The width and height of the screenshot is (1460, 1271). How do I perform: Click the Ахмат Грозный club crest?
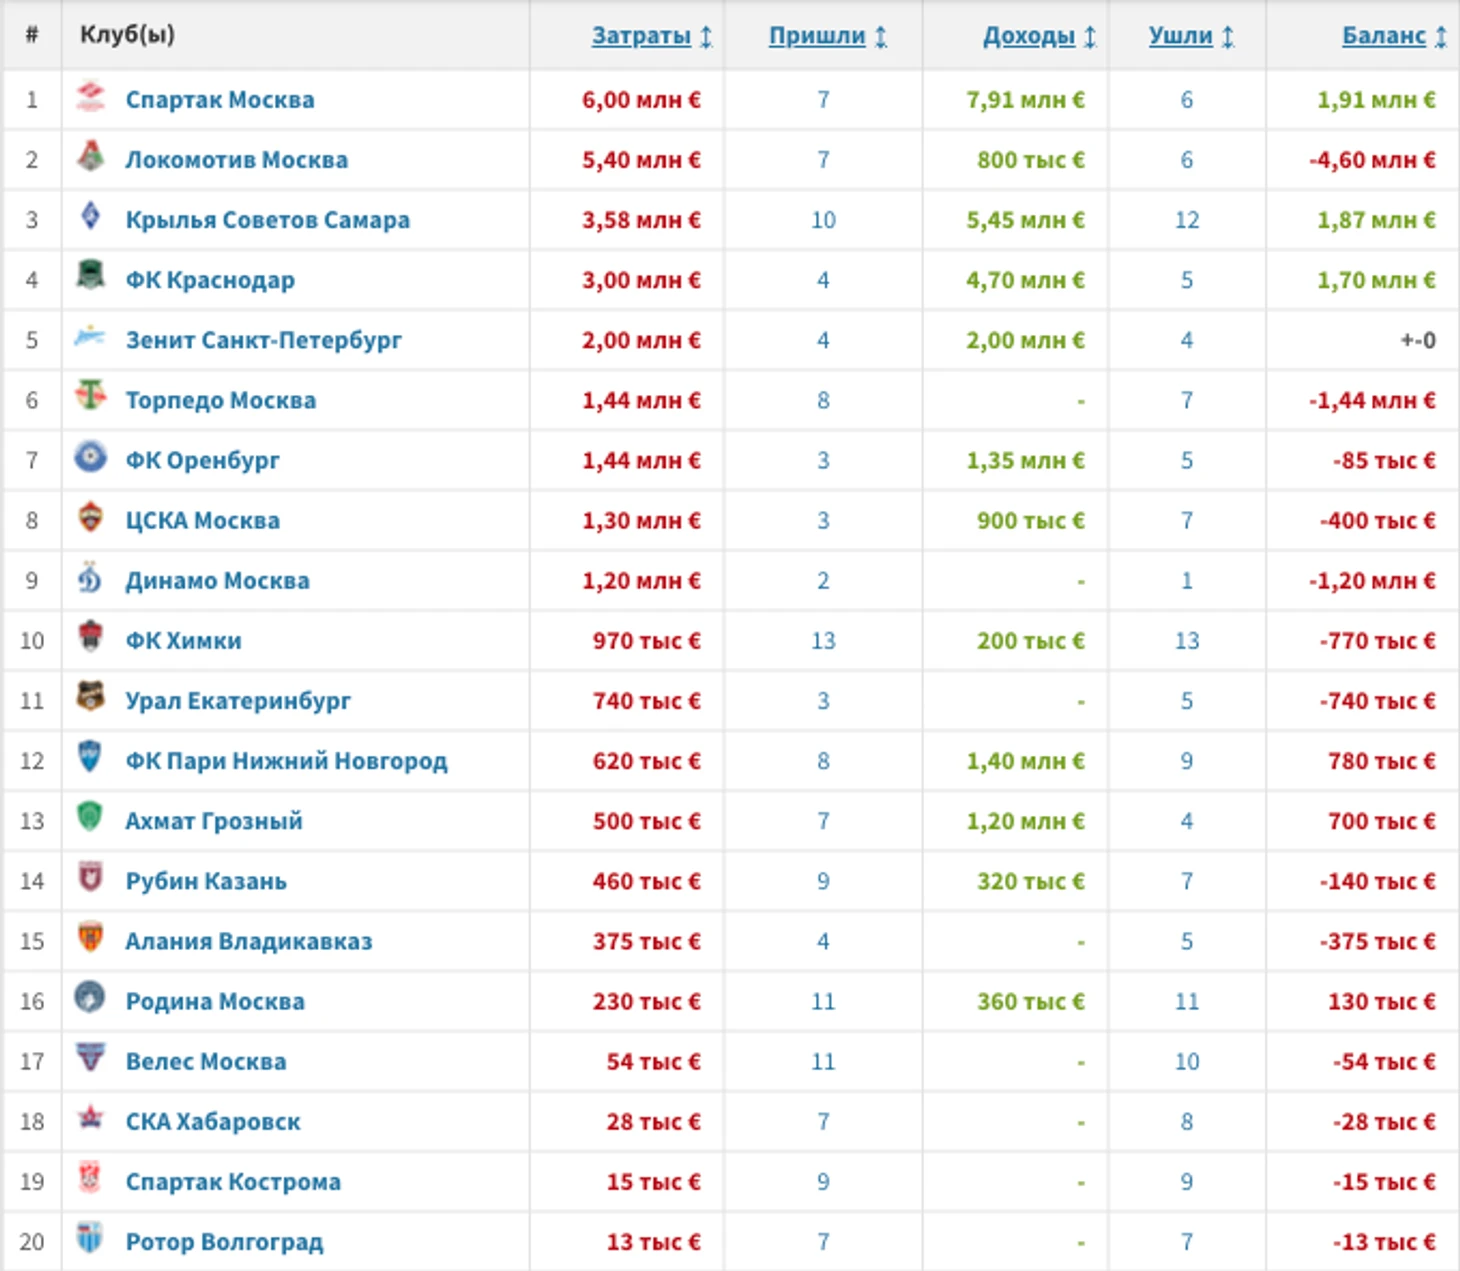coord(90,817)
